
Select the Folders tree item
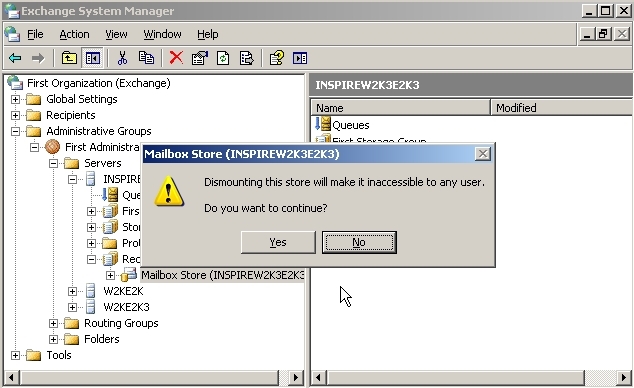pos(101,339)
